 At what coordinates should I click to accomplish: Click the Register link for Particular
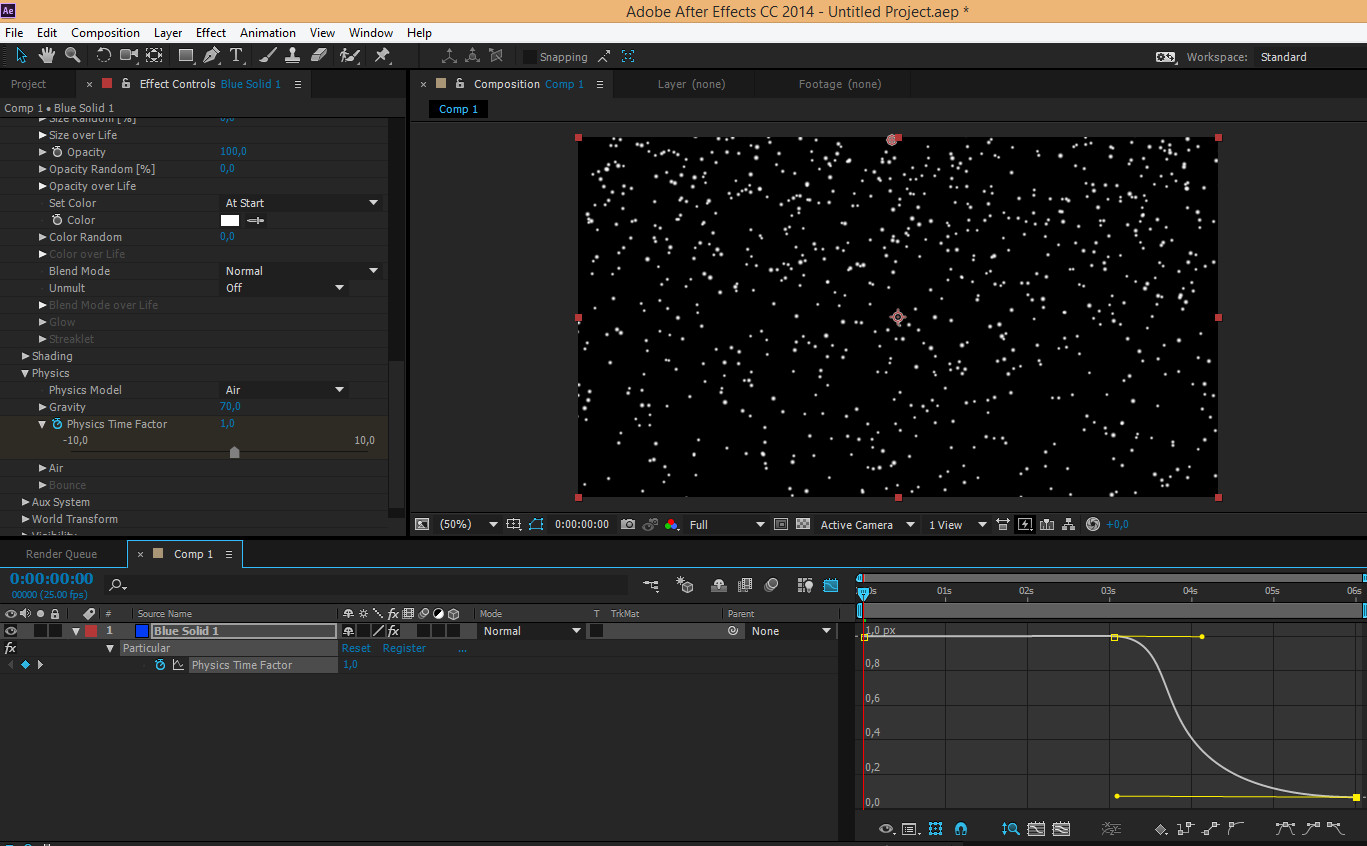404,648
